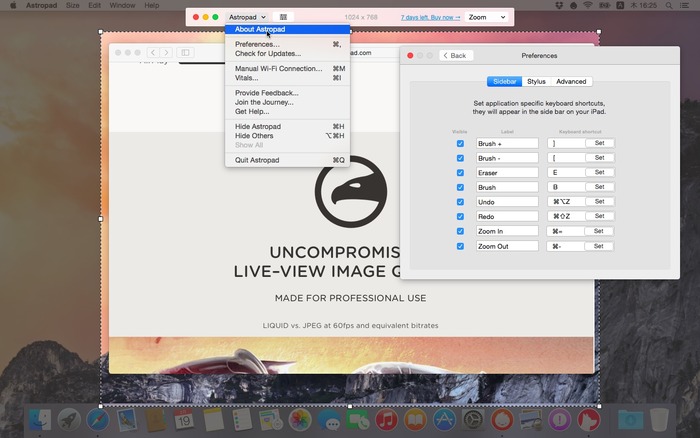Open the Trash in the Dock
Viewport: 700px width, 438px height.
click(659, 420)
